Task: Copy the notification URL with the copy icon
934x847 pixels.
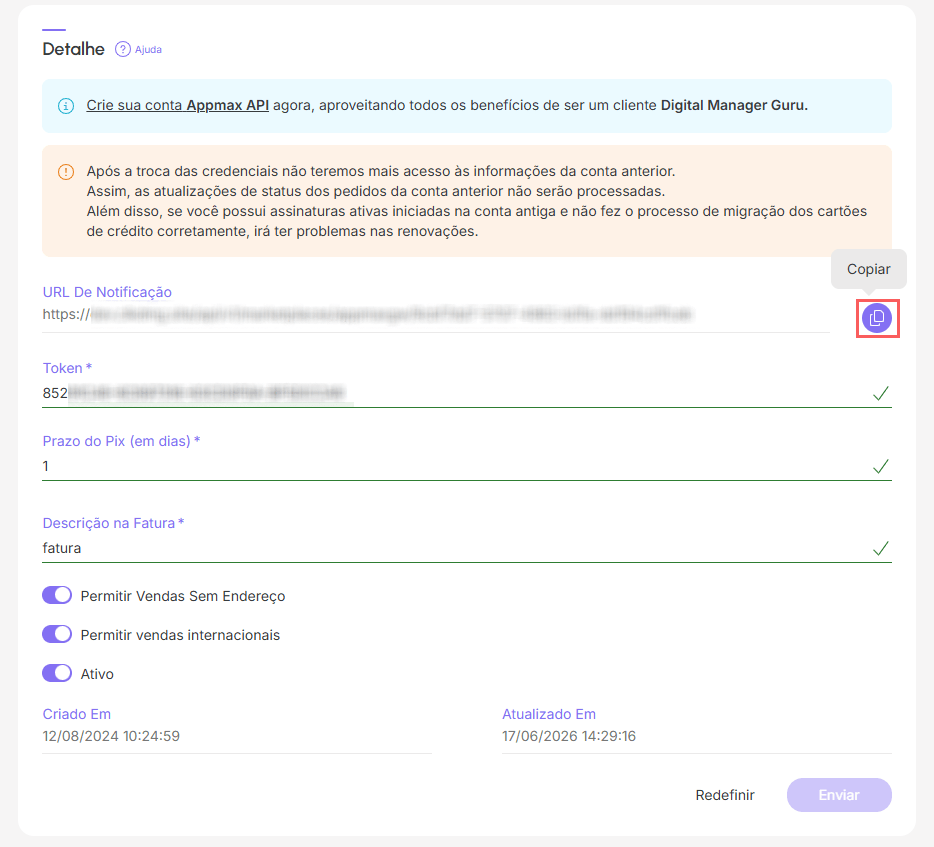Action: click(x=877, y=318)
